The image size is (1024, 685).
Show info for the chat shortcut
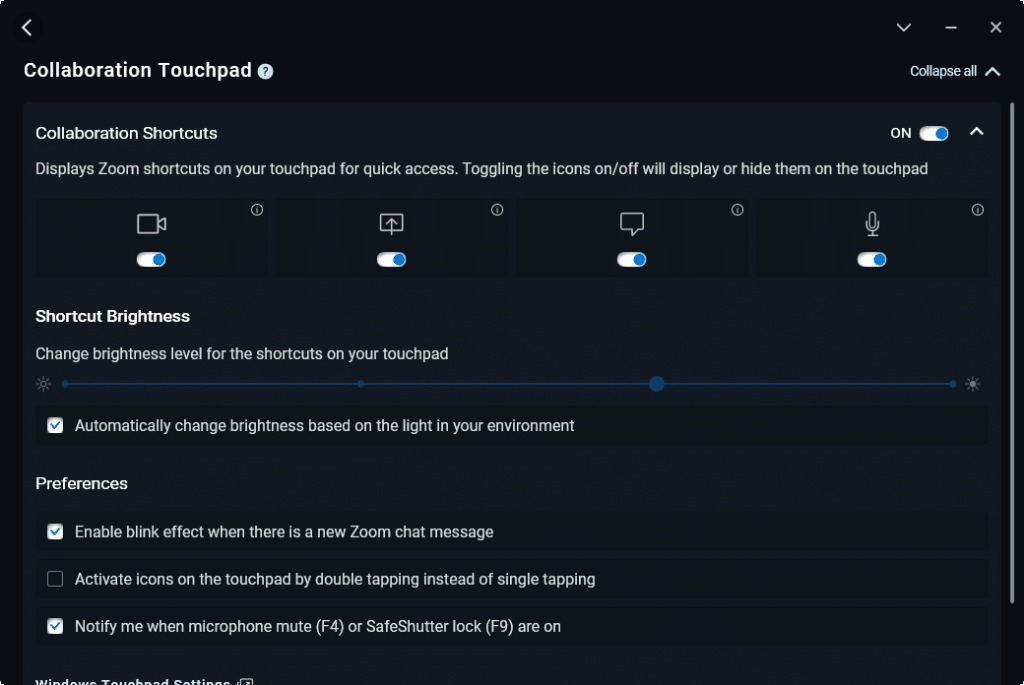tap(737, 210)
